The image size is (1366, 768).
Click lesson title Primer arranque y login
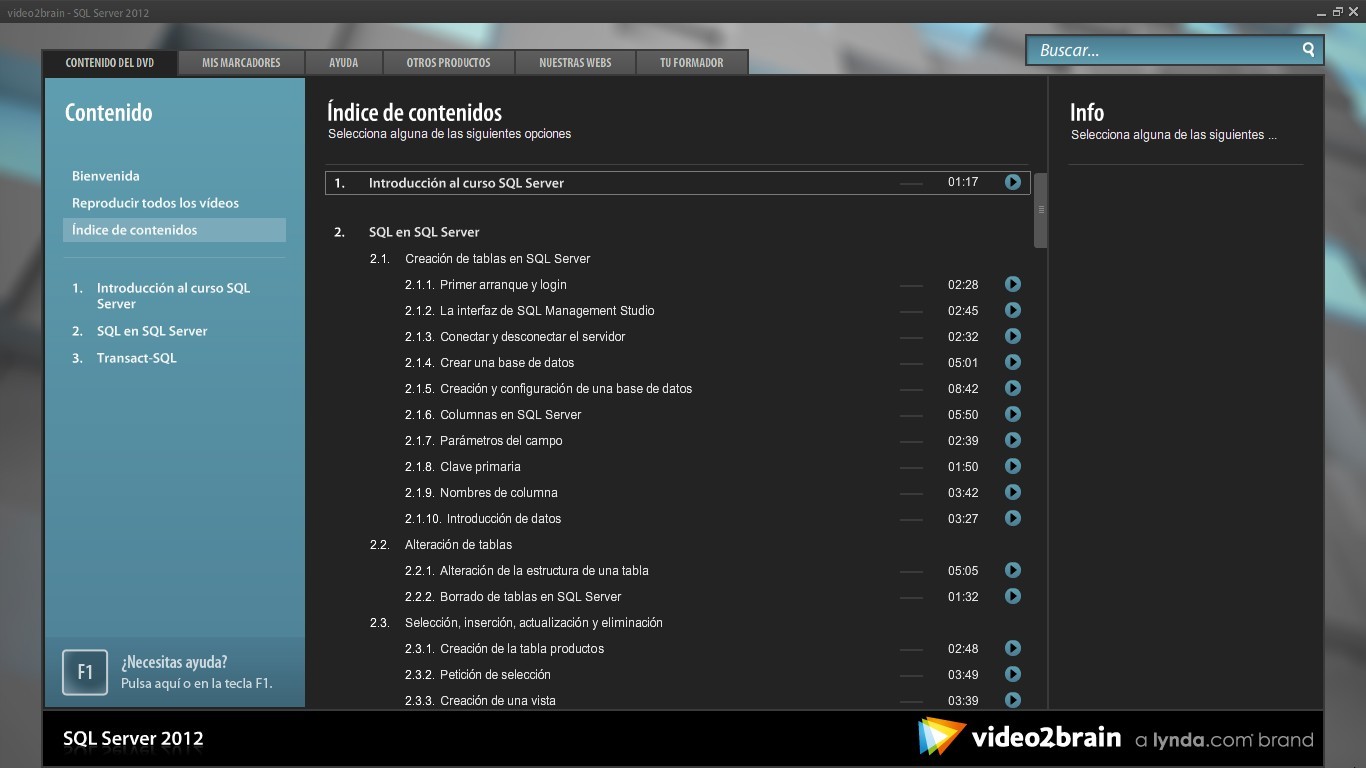point(503,284)
